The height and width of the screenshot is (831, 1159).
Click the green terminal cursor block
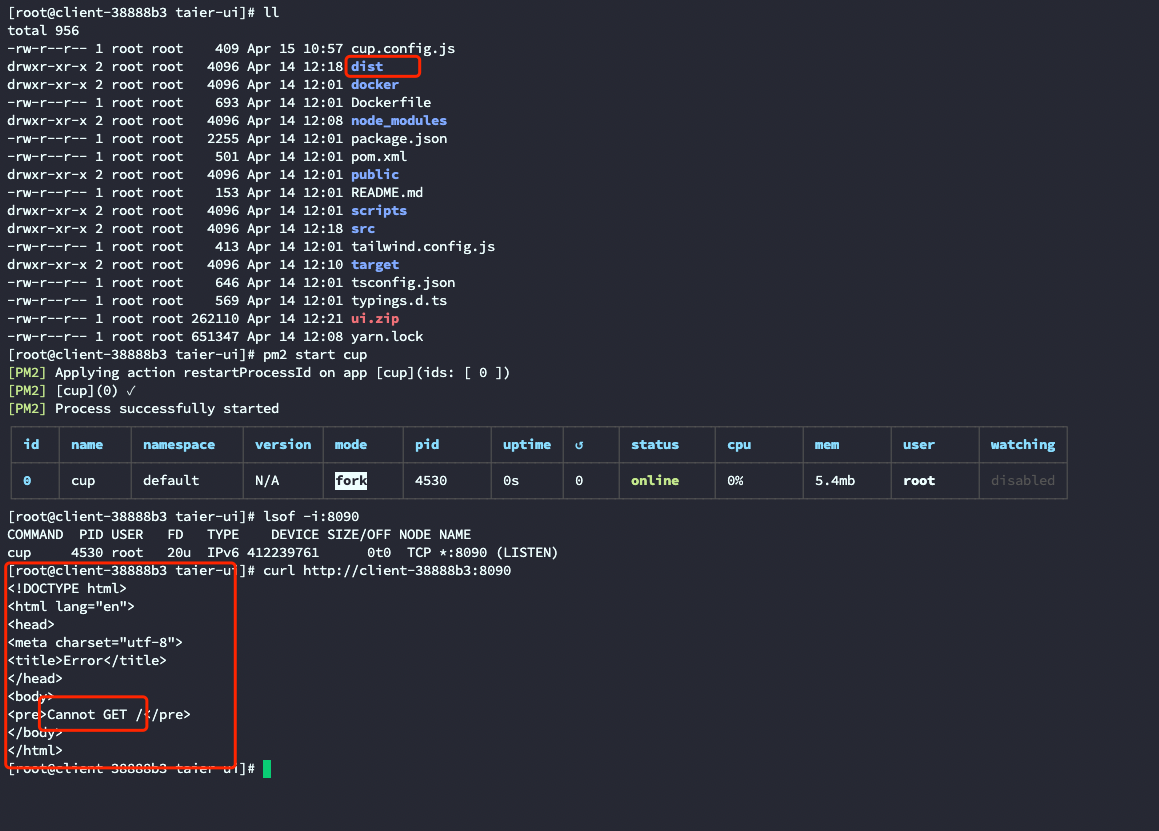click(266, 769)
